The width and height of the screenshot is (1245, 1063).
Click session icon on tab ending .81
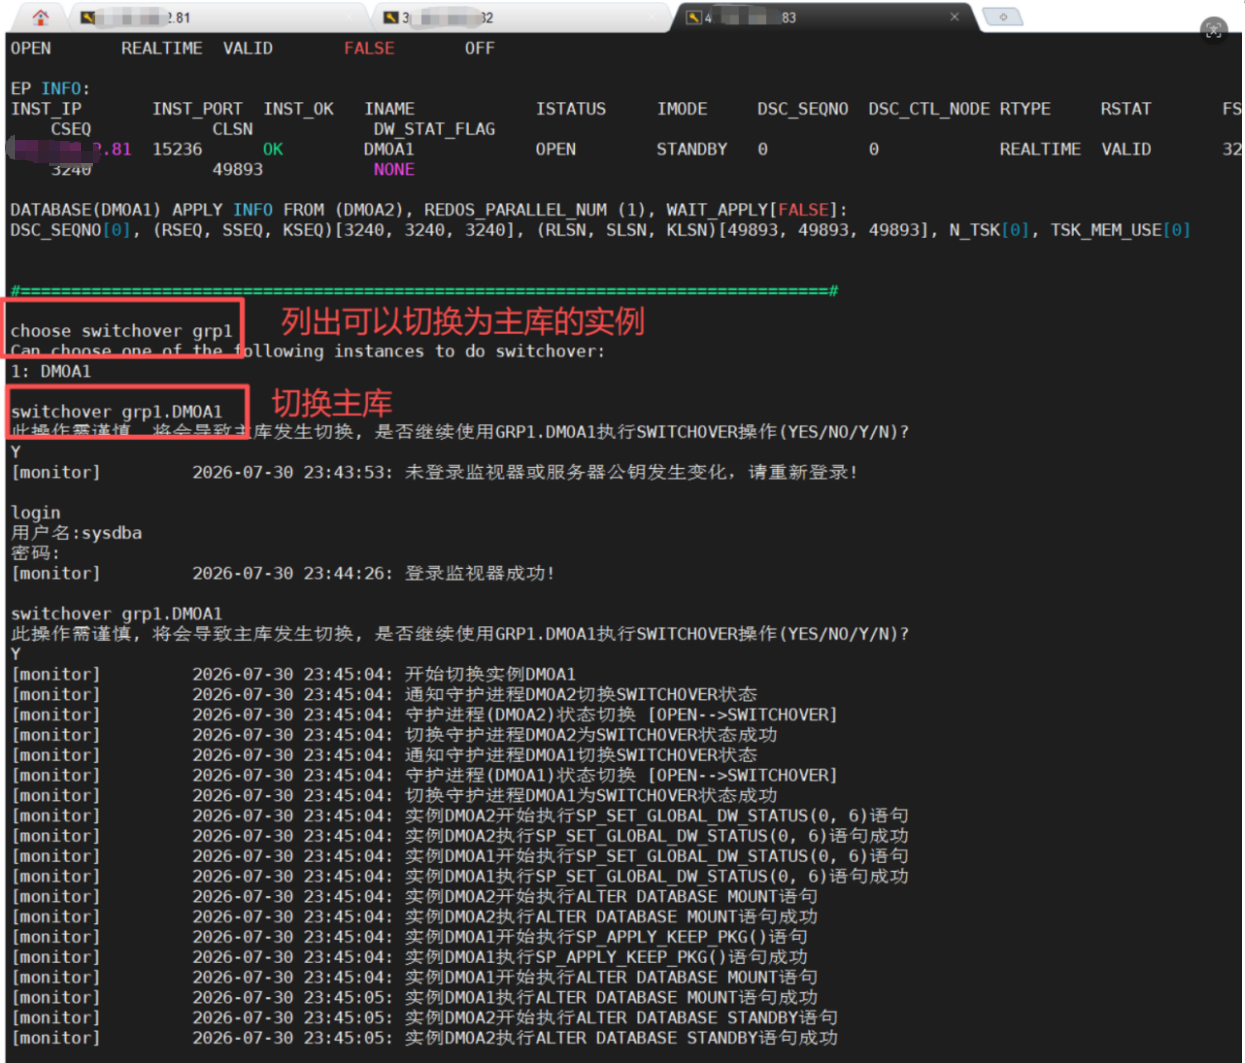(x=88, y=17)
